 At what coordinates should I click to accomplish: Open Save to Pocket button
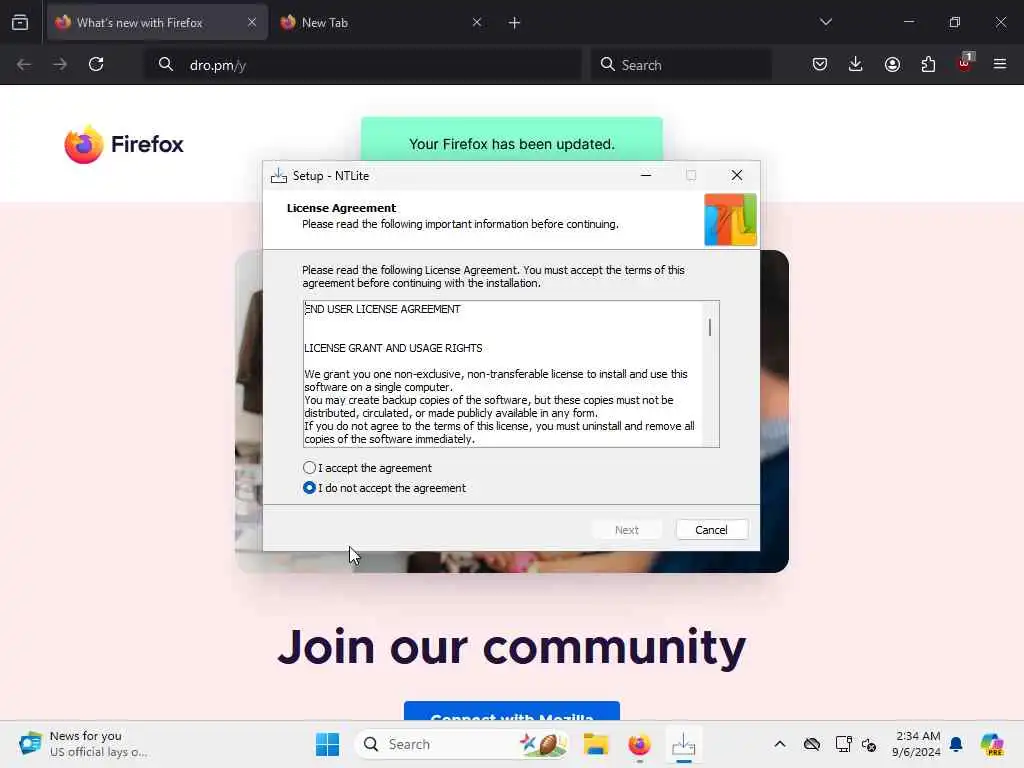pyautogui.click(x=820, y=65)
